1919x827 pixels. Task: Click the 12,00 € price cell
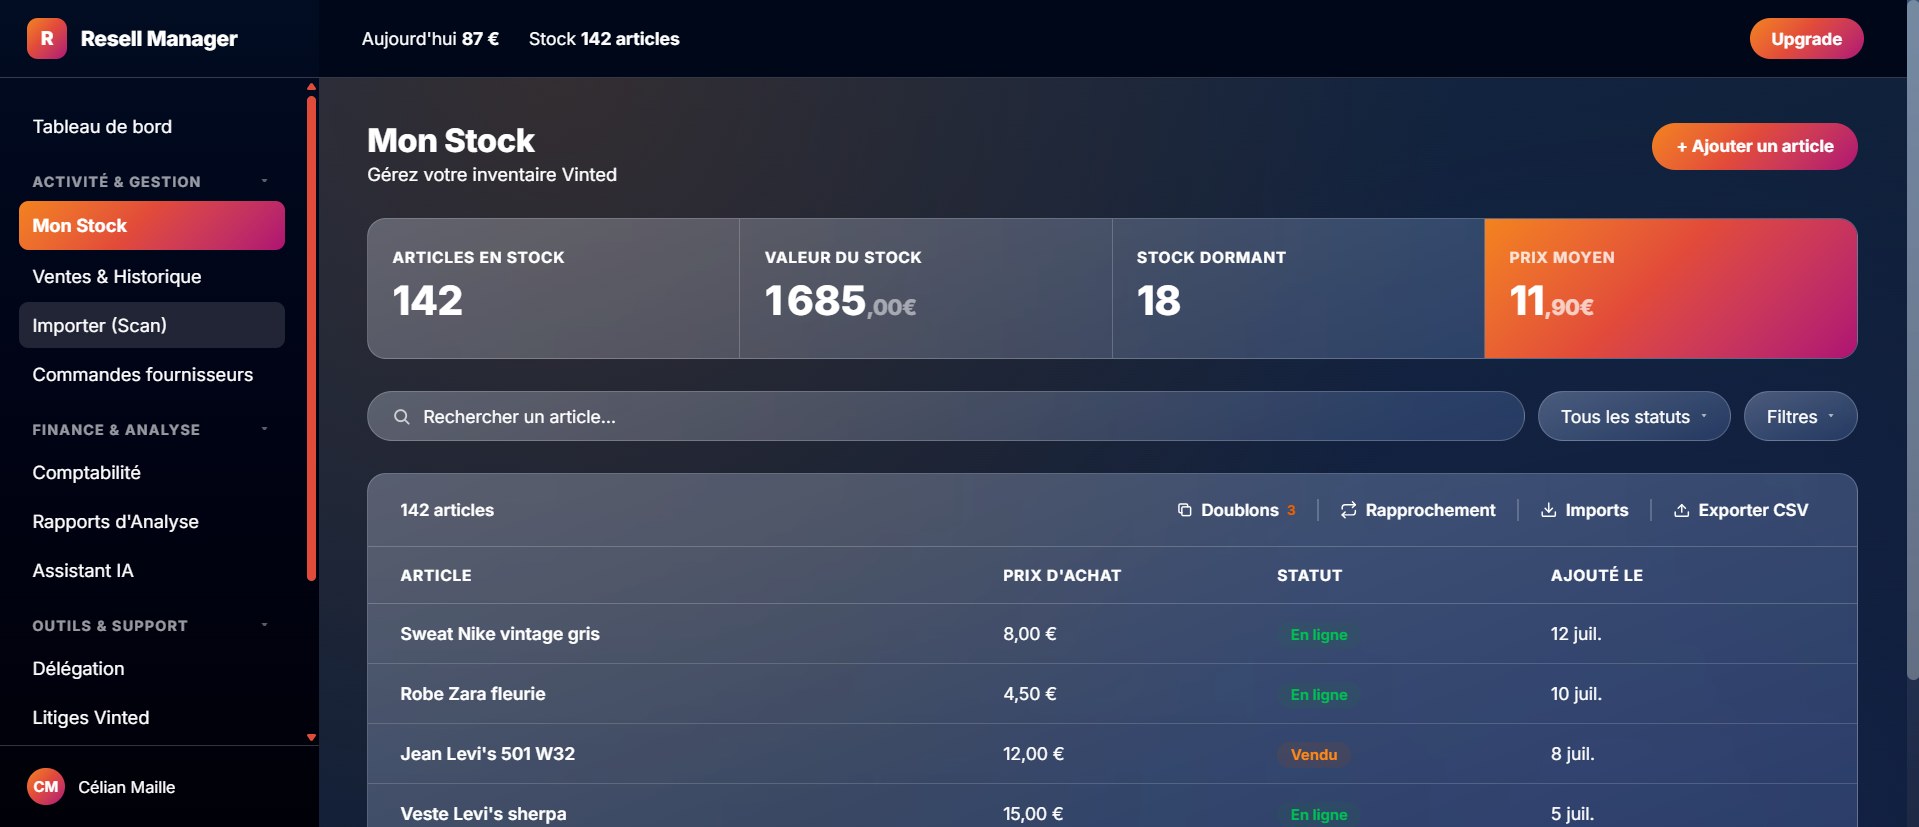click(1033, 754)
